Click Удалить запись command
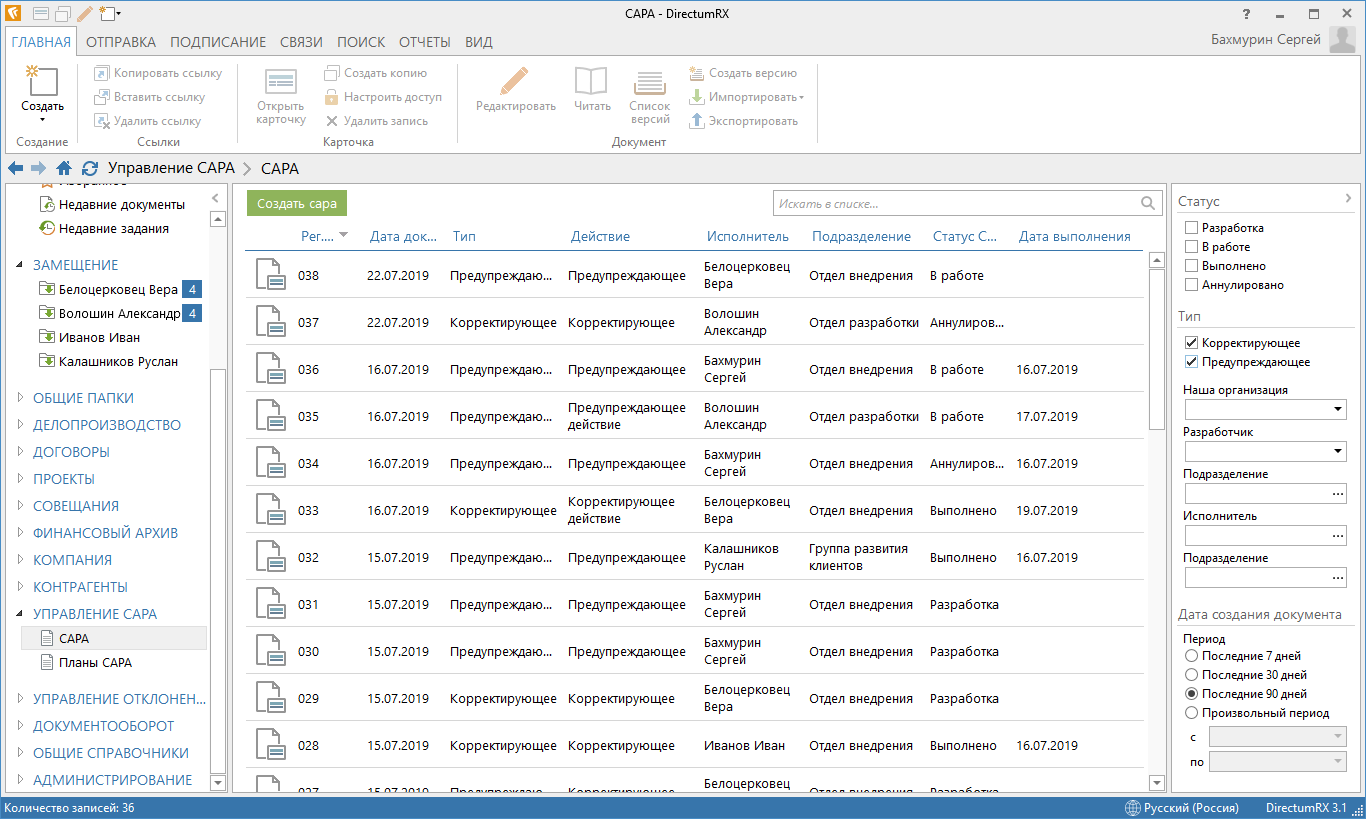Image resolution: width=1366 pixels, height=819 pixels. (376, 121)
